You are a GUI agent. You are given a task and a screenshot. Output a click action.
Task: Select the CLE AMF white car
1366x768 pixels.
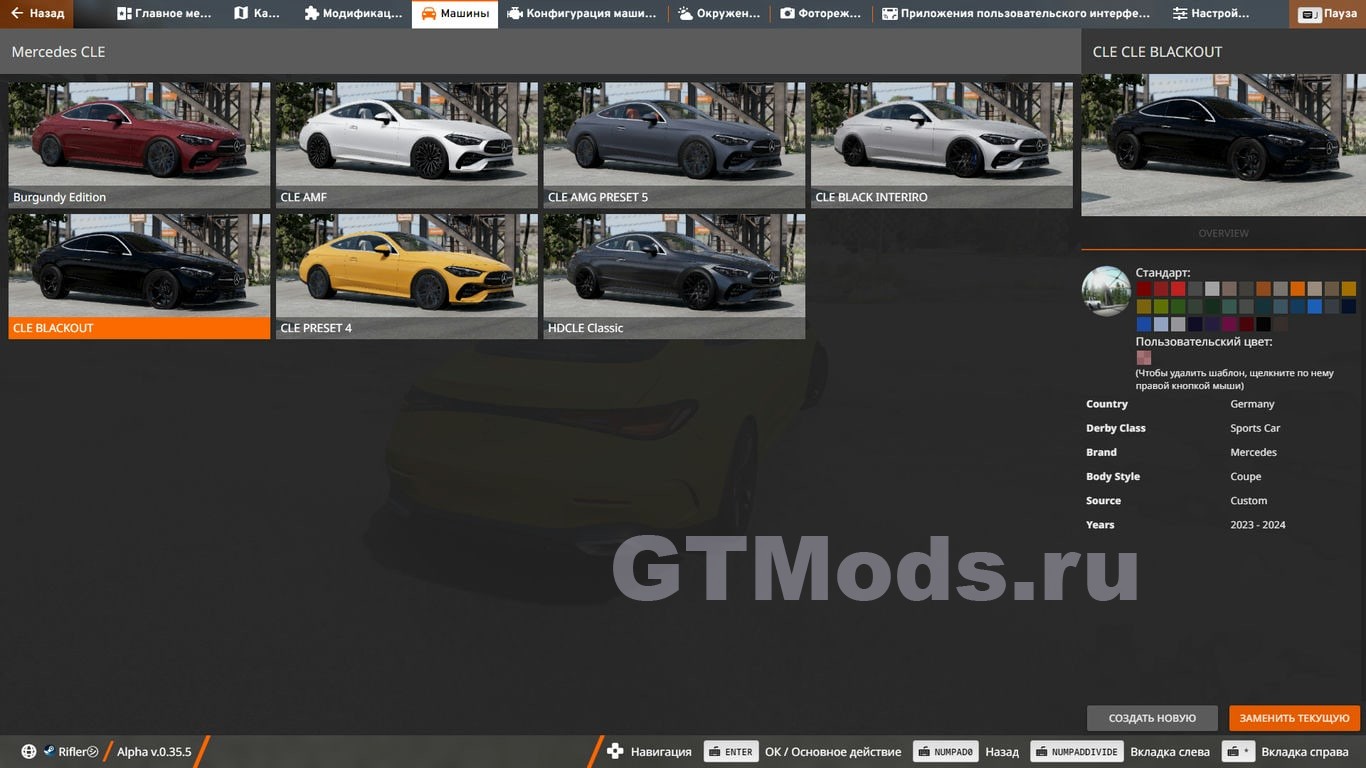pos(407,145)
